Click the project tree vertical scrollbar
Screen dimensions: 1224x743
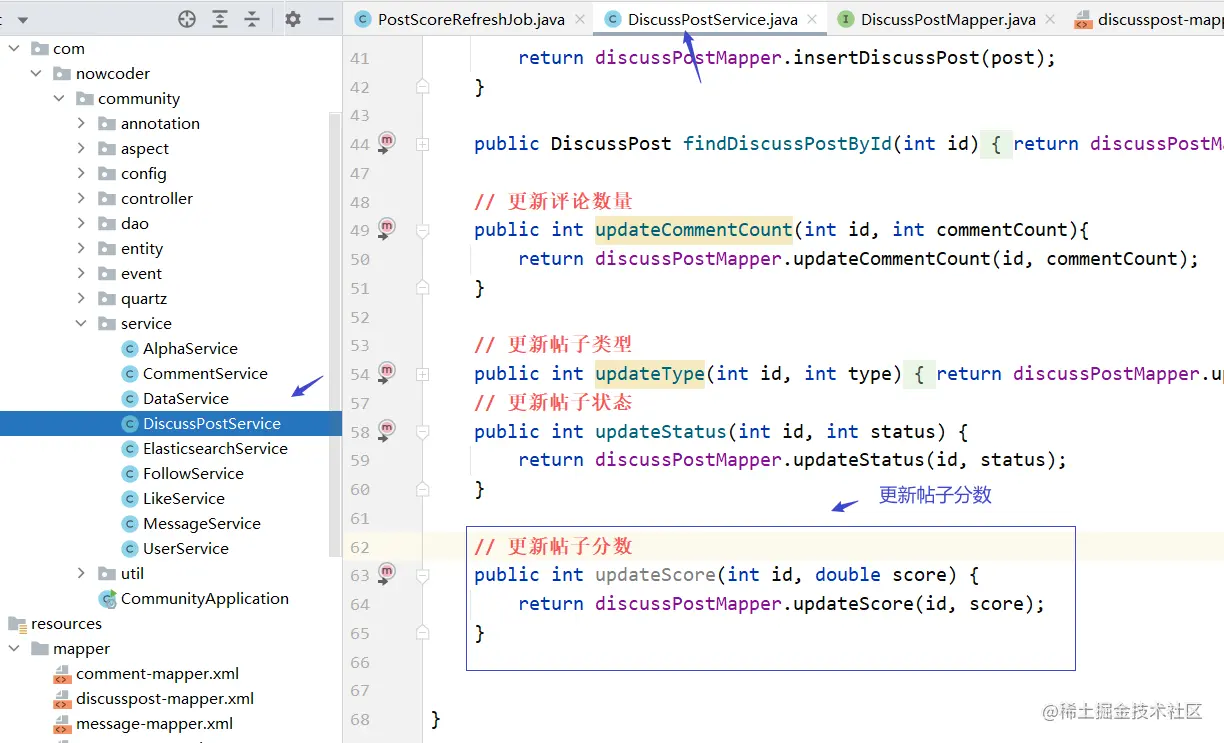[335, 333]
